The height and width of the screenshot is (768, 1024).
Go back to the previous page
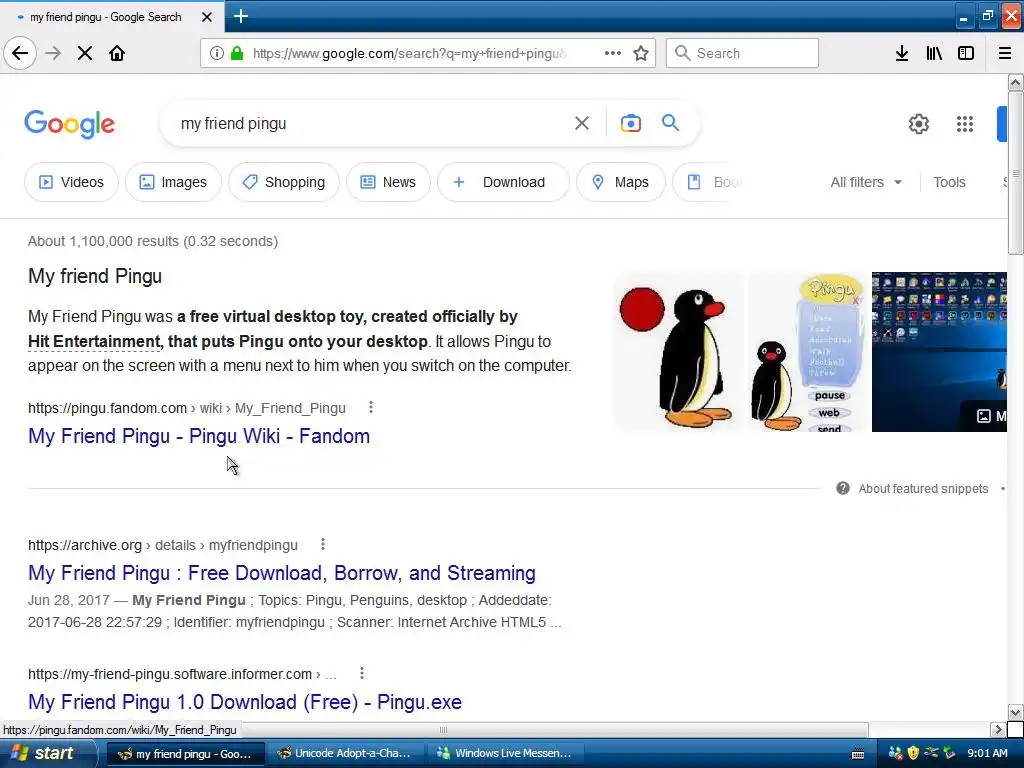(x=20, y=53)
